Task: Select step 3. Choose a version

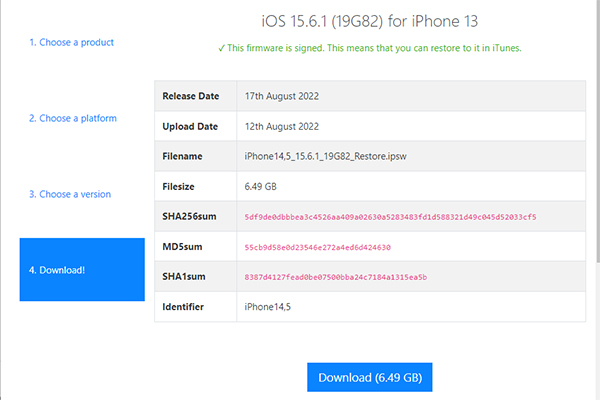Action: (70, 194)
